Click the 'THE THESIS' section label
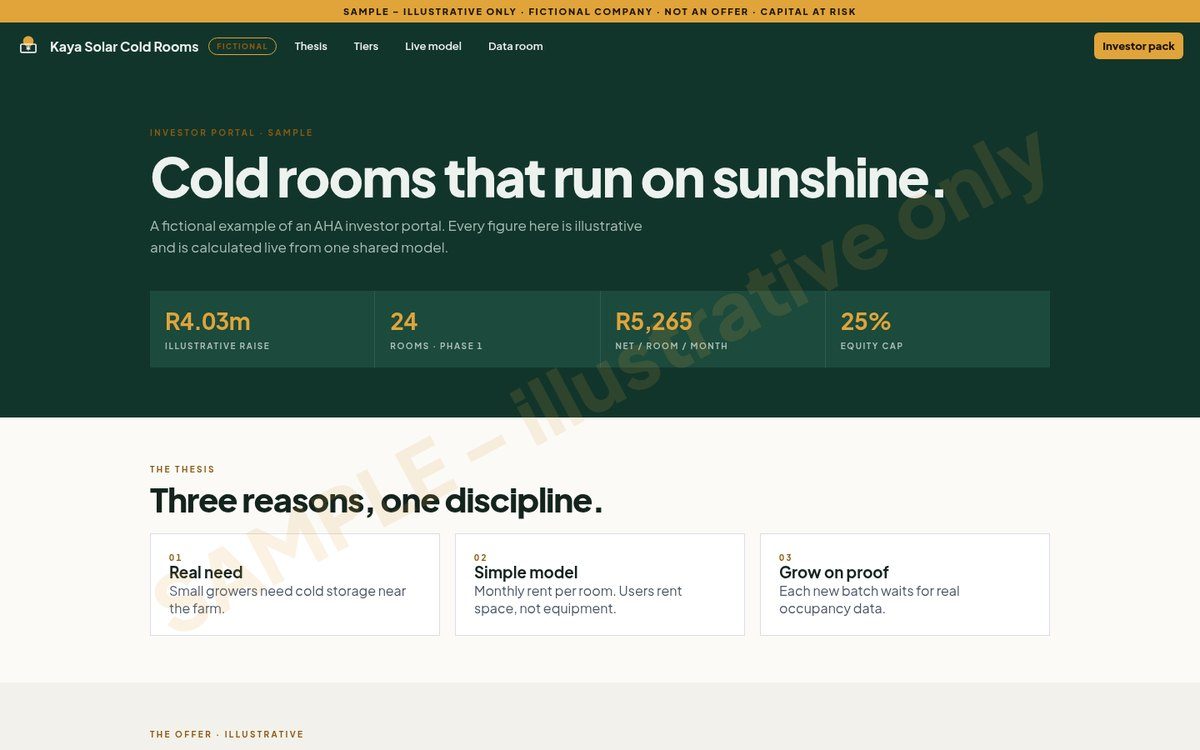1200x750 pixels. coord(182,469)
